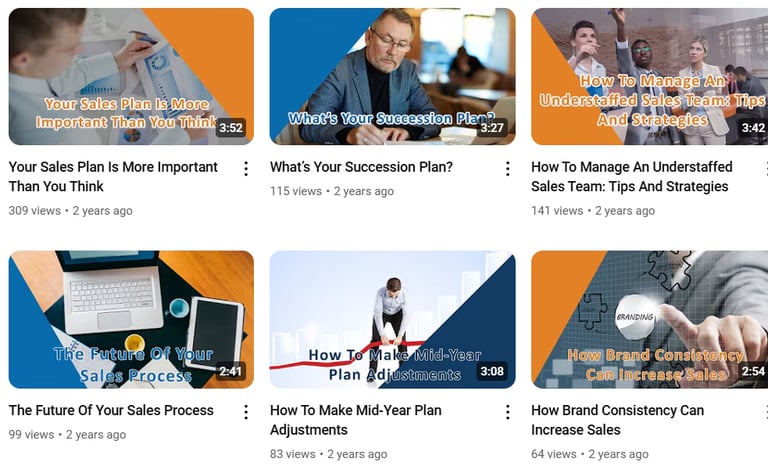The height and width of the screenshot is (467, 768).
Task: Click title How To Make Mid-Year Plan Adjustments
Action: 356,419
